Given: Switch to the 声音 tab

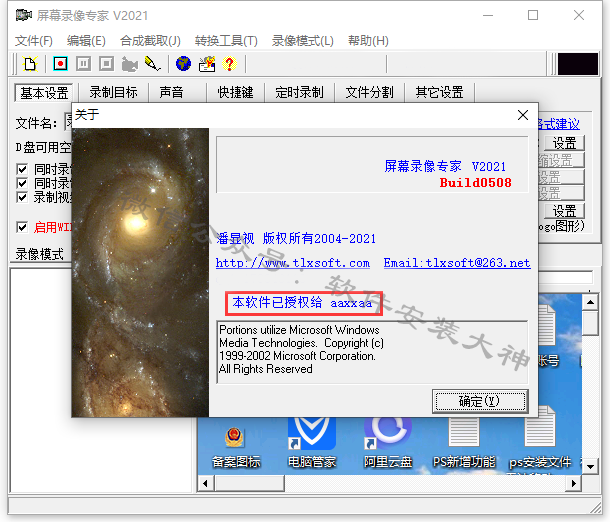Looking at the screenshot, I should click(171, 93).
